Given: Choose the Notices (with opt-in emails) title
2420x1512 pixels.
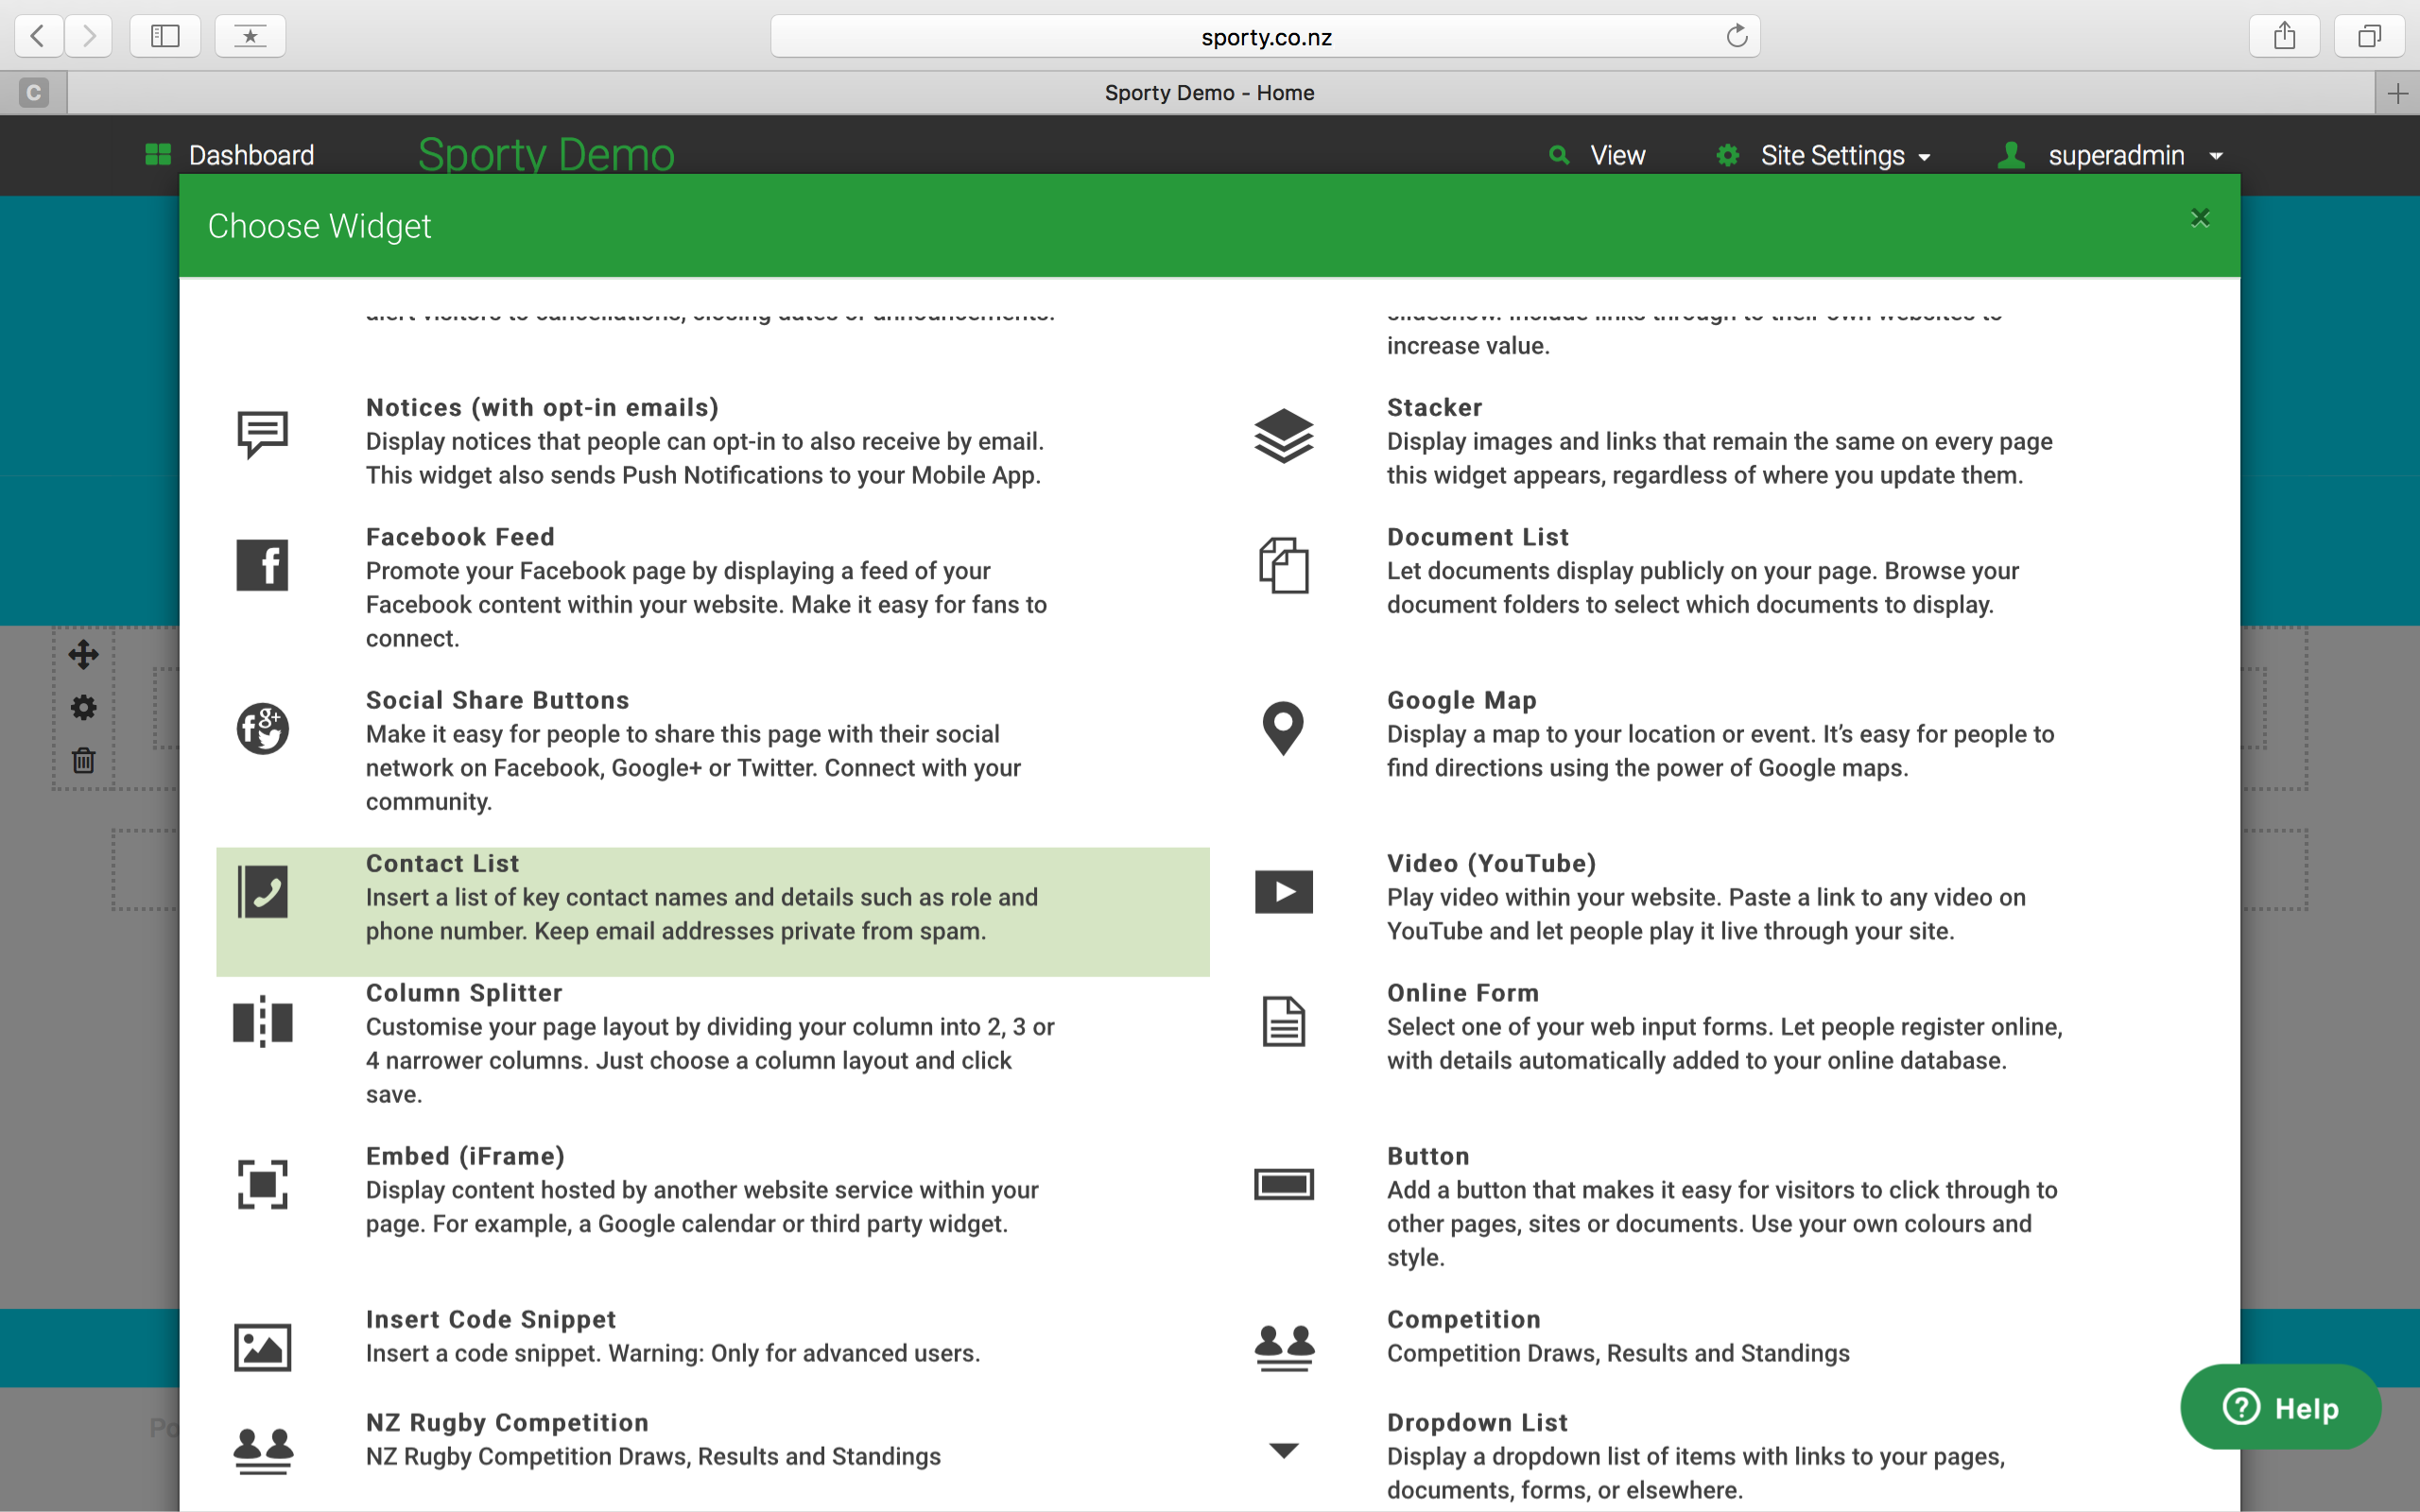Looking at the screenshot, I should click(542, 408).
